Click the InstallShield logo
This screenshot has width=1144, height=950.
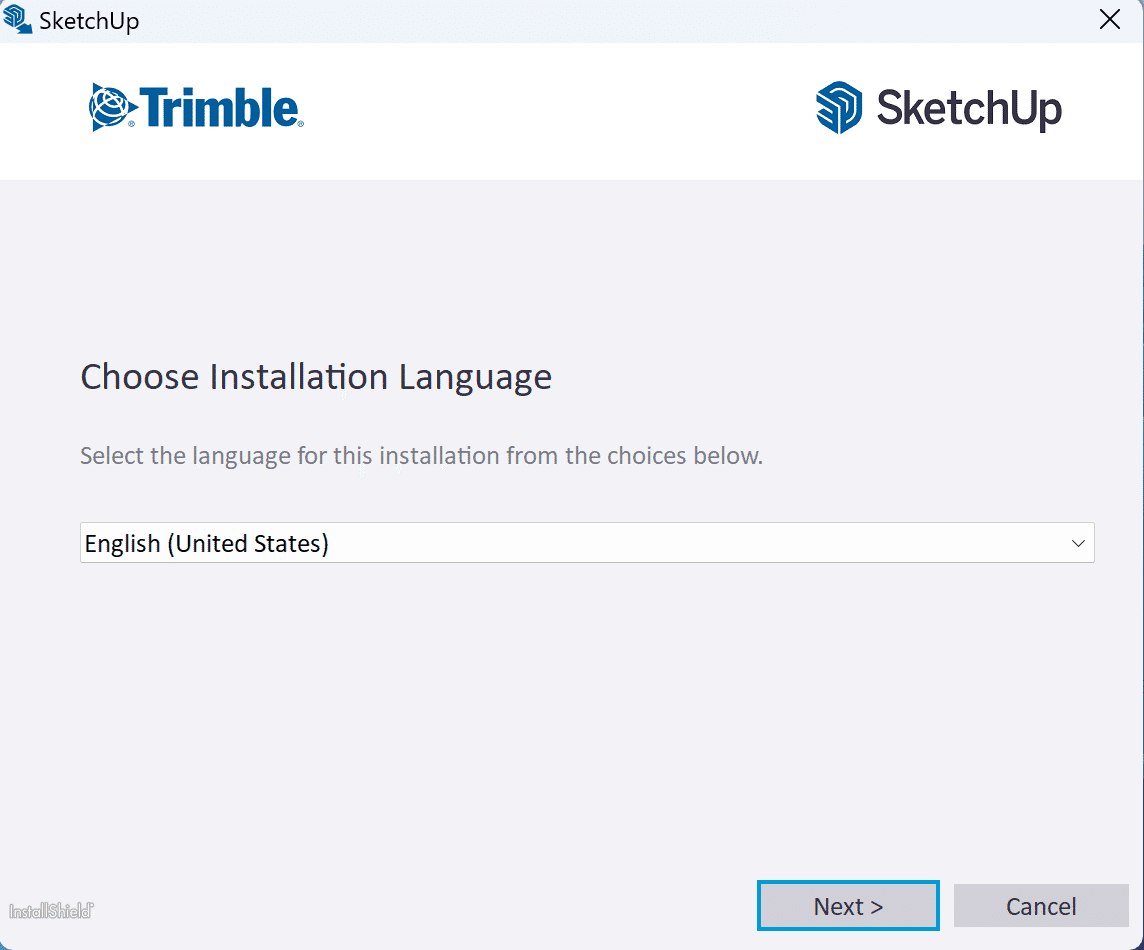51,911
